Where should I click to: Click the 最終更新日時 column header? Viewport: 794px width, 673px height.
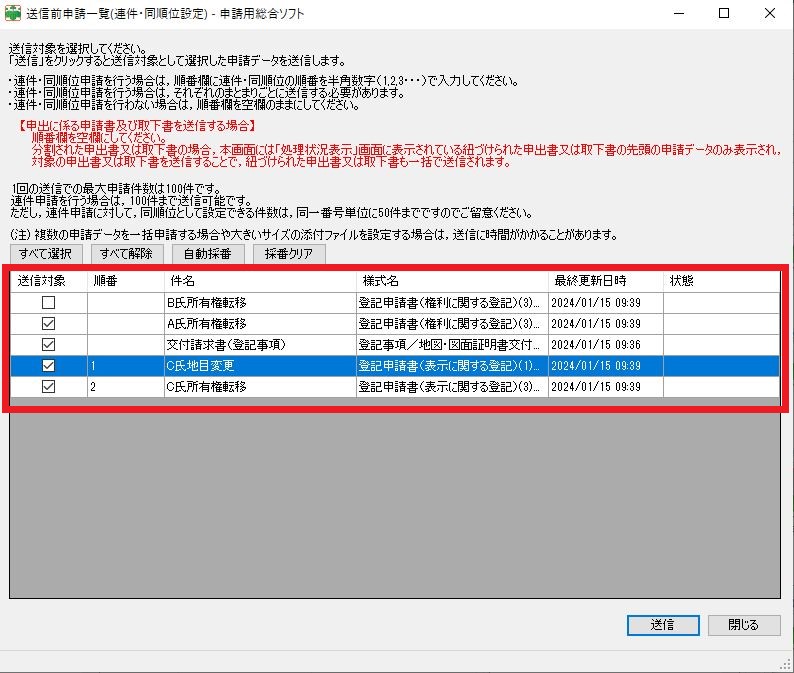coord(605,281)
